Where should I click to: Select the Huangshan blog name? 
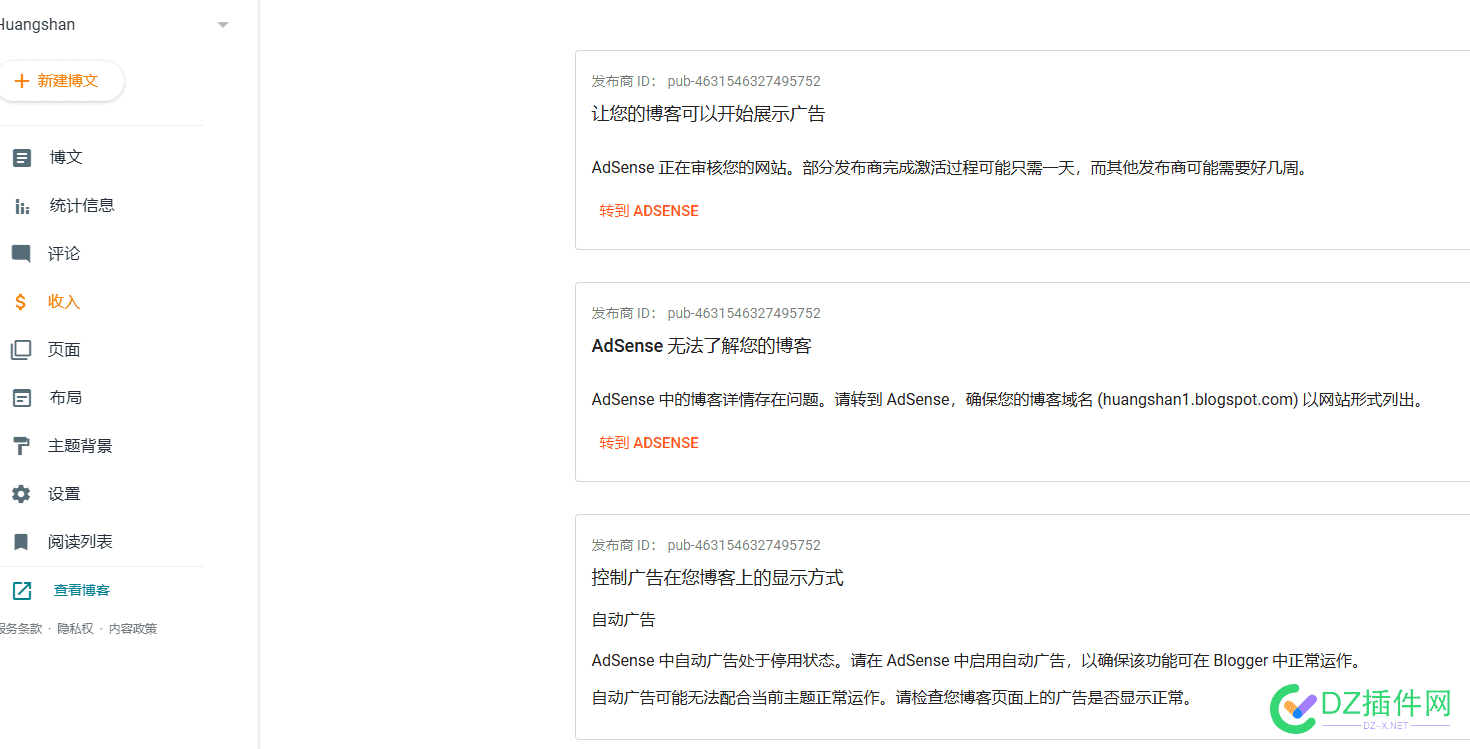[36, 25]
